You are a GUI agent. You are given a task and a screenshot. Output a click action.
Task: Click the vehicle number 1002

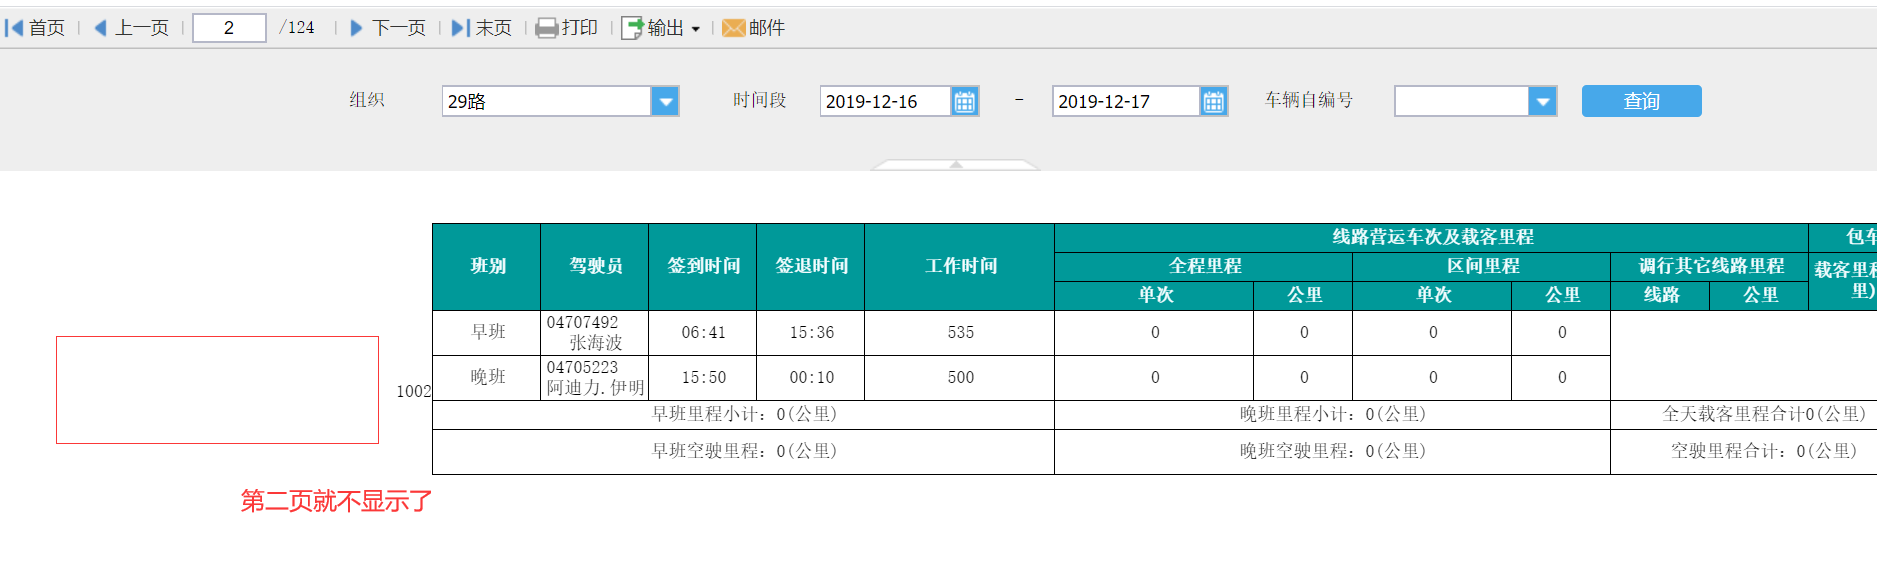[414, 392]
